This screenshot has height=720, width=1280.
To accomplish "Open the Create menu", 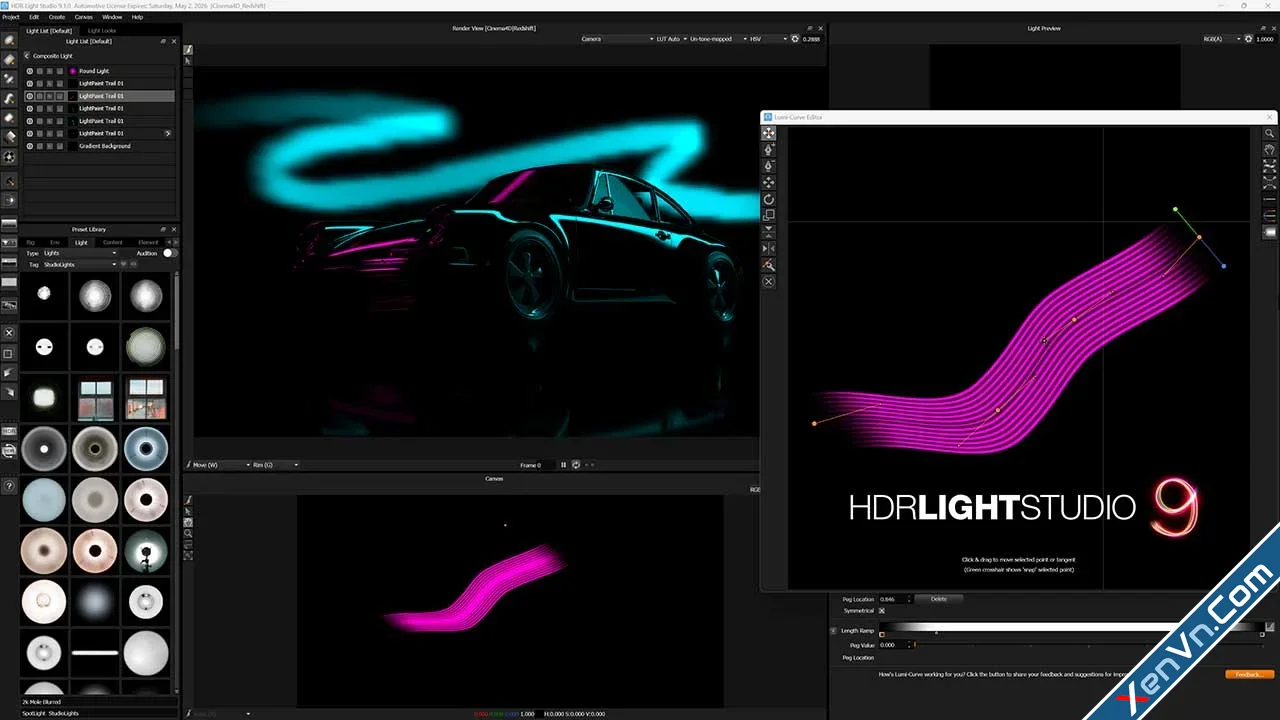I will coord(57,17).
